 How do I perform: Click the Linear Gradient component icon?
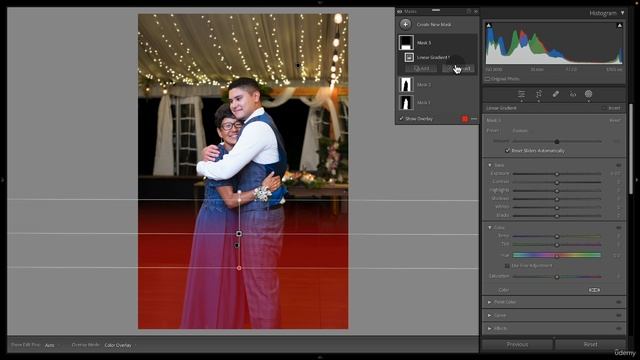(409, 58)
